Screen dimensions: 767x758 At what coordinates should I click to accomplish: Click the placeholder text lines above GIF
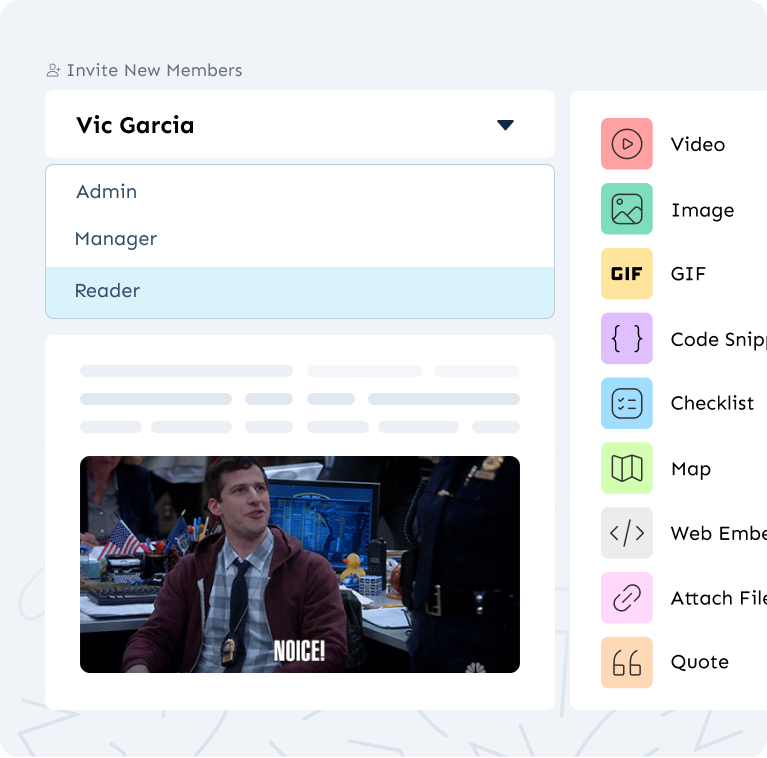click(x=300, y=399)
